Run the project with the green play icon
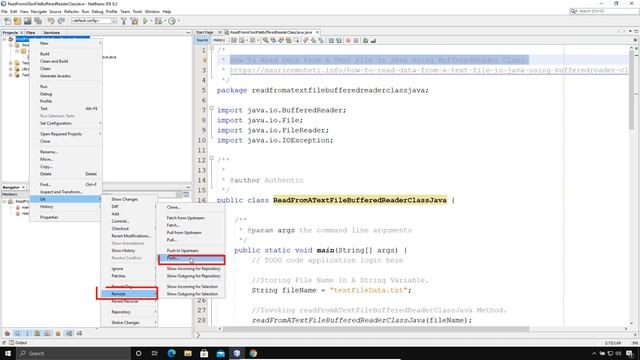 click(145, 21)
